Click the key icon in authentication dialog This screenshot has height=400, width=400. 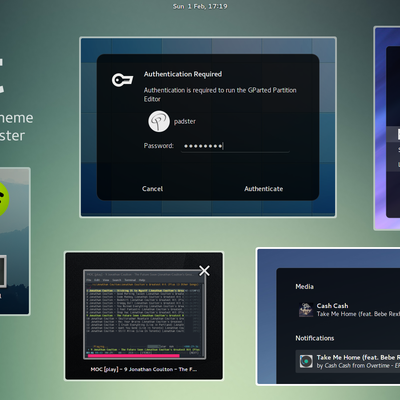(122, 80)
